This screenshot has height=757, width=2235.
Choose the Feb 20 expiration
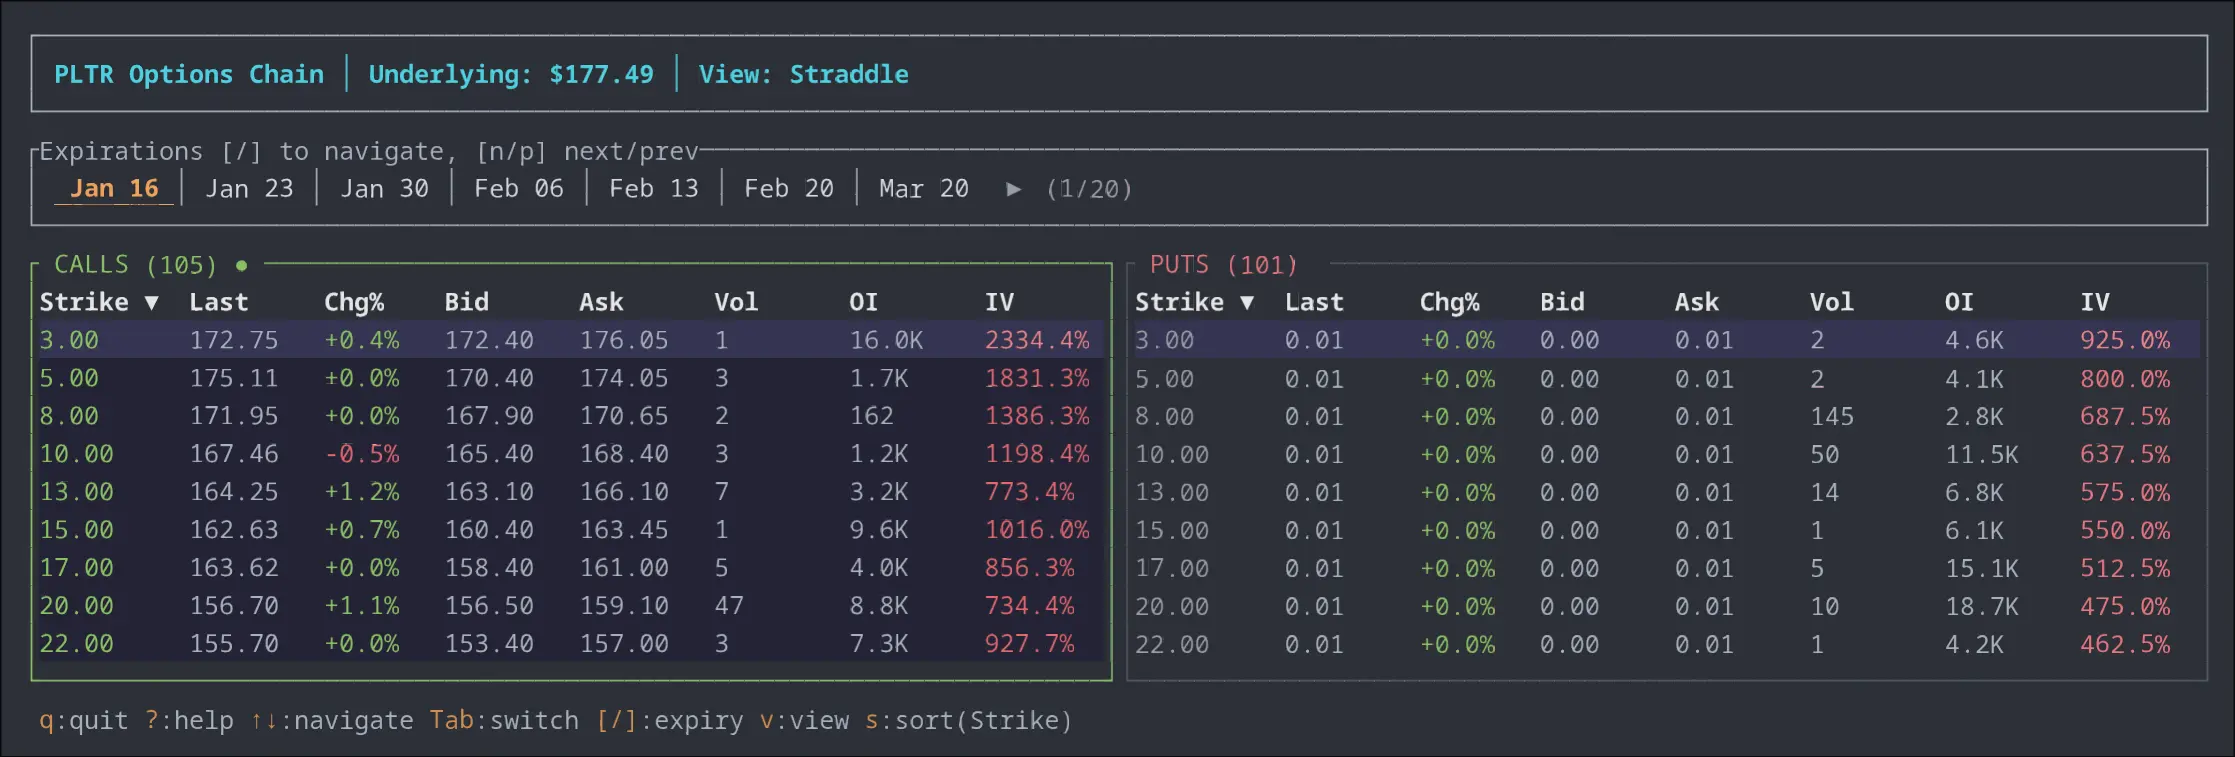tap(789, 188)
